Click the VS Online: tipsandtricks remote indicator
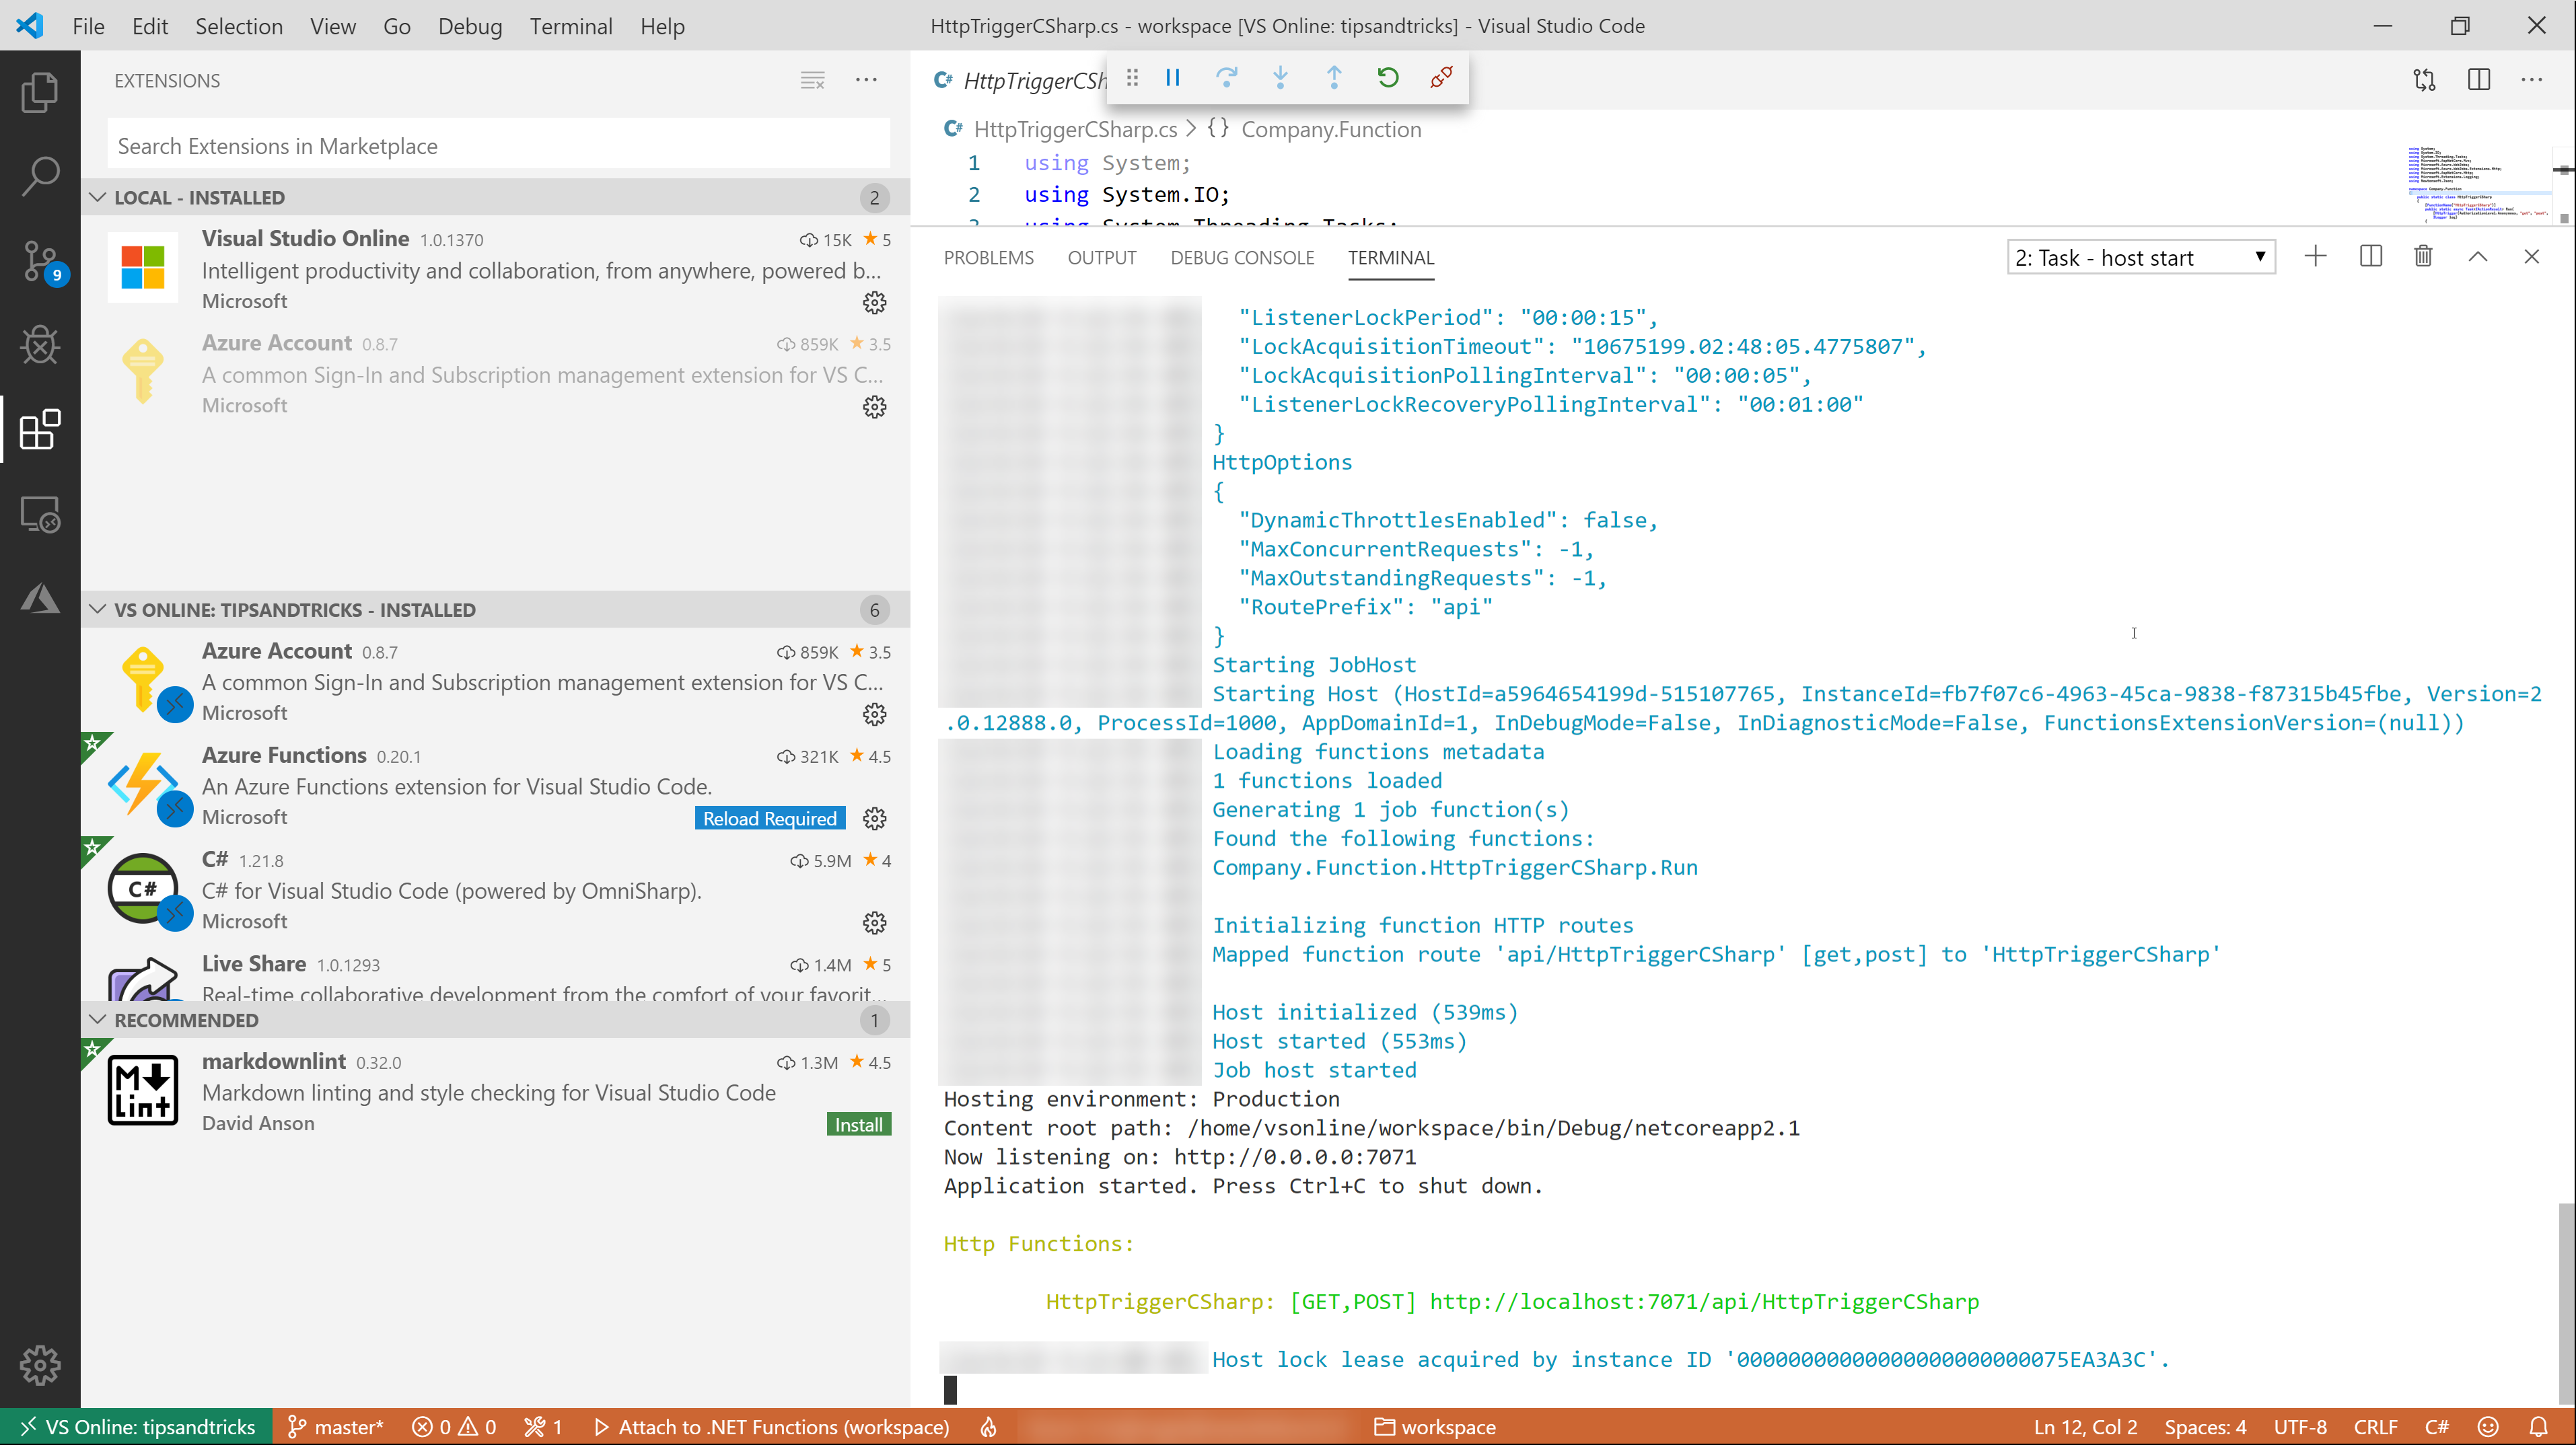The image size is (2576, 1445). tap(137, 1427)
